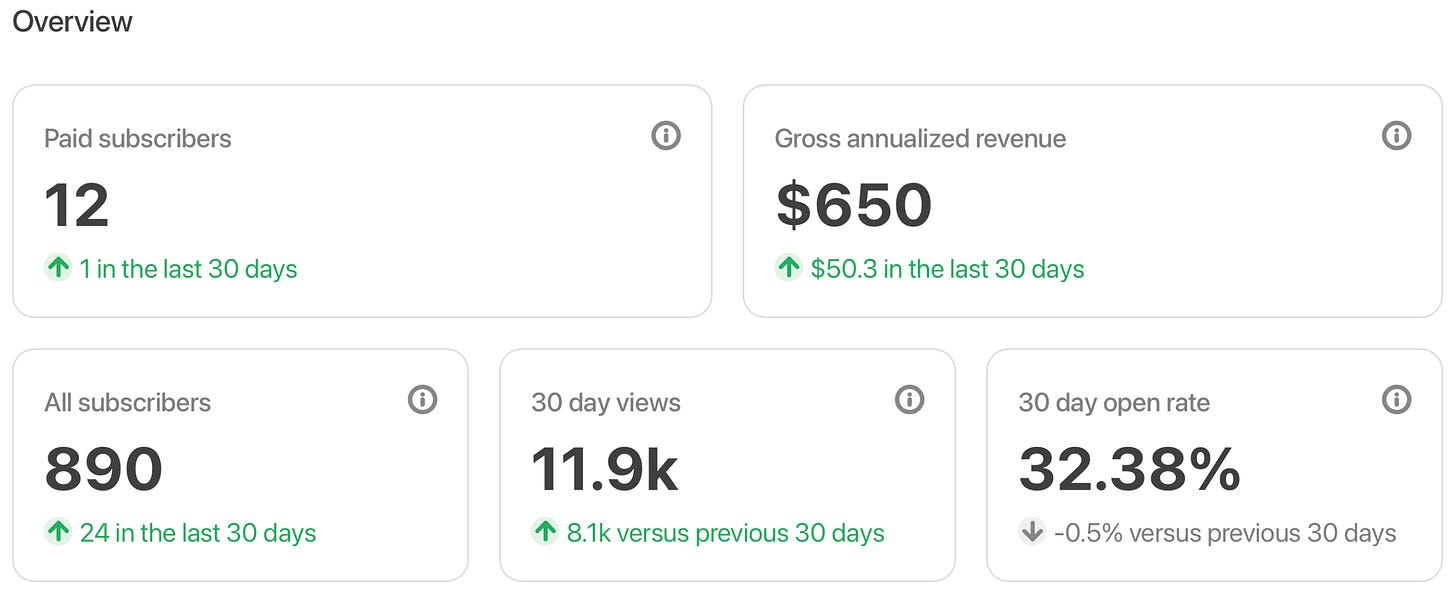
Task: Click green up arrow beside '$50.3 in the last 30 days'
Action: 789,268
